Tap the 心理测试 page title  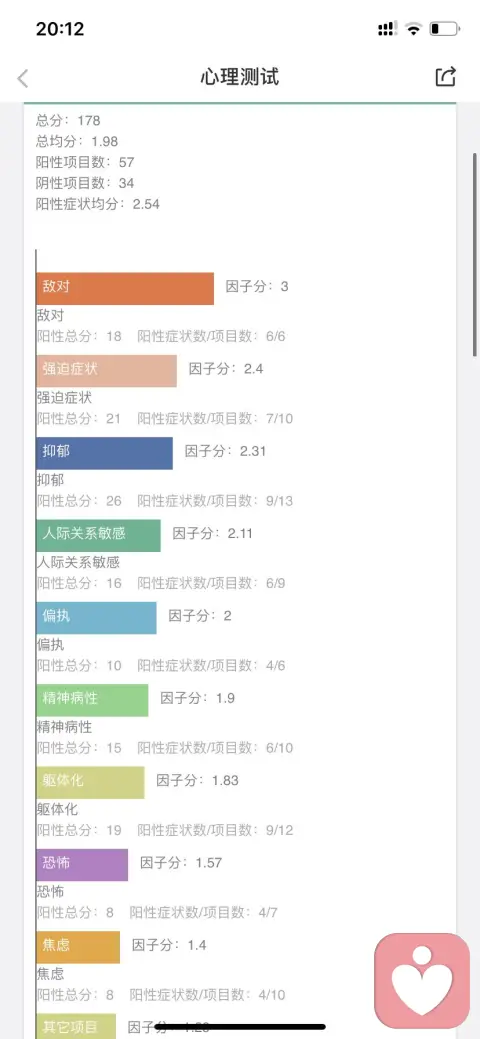coord(240,77)
